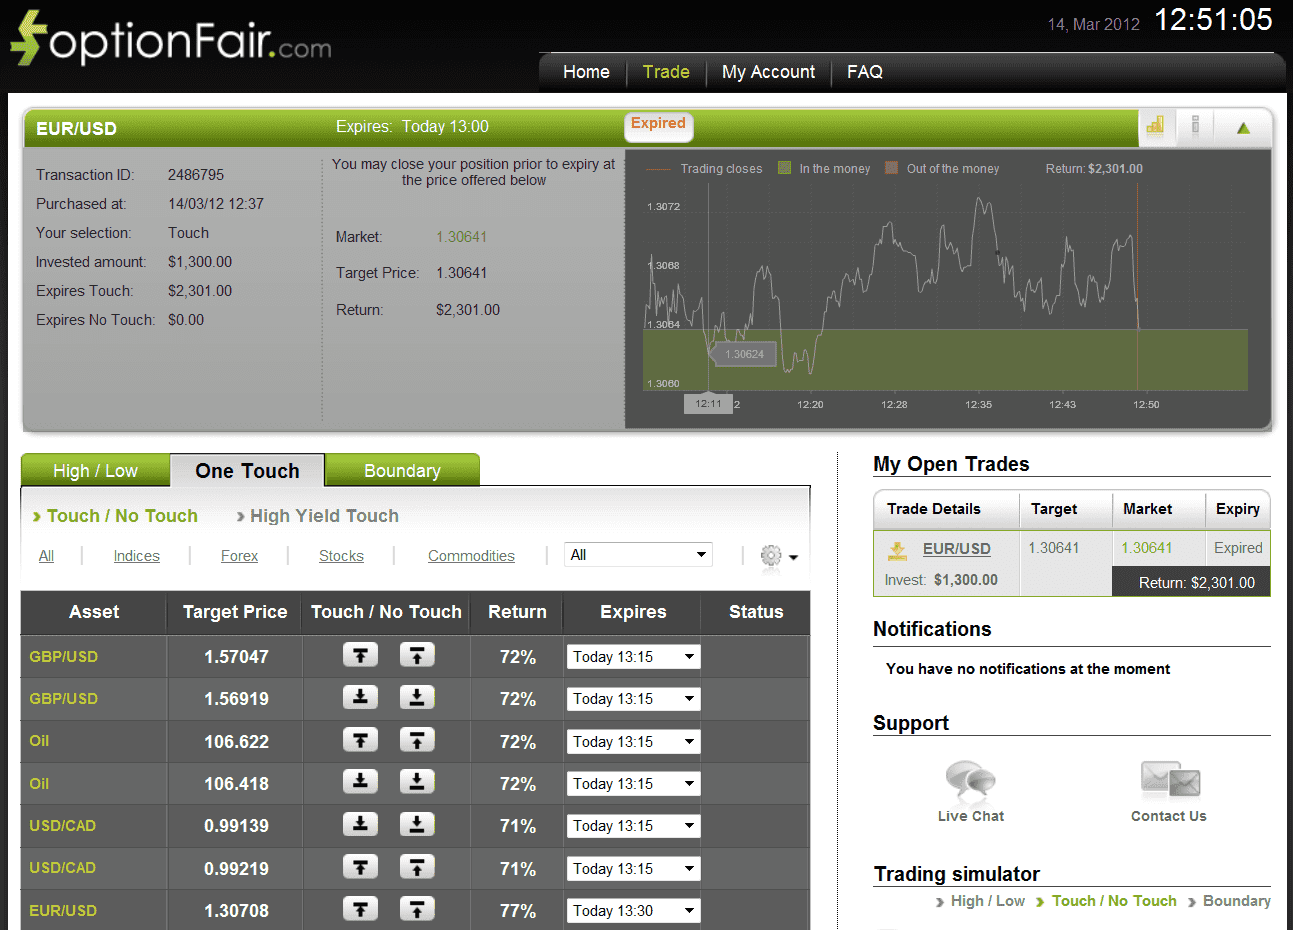Click the green collapse triangle above the chart
This screenshot has height=930, width=1293.
coord(1243,129)
